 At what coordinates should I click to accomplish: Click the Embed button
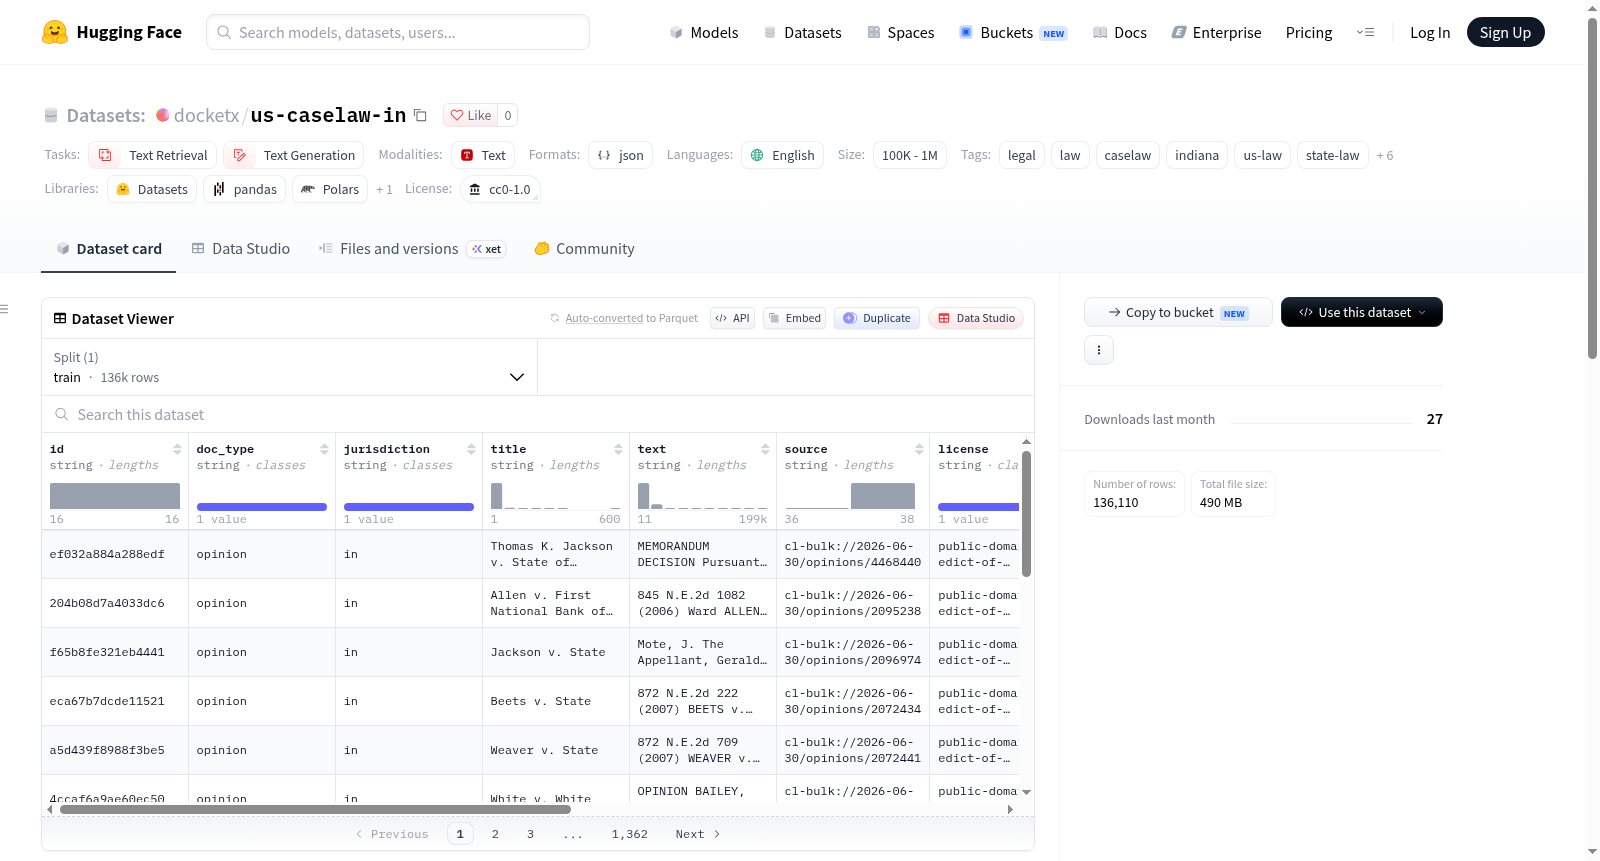pos(794,318)
